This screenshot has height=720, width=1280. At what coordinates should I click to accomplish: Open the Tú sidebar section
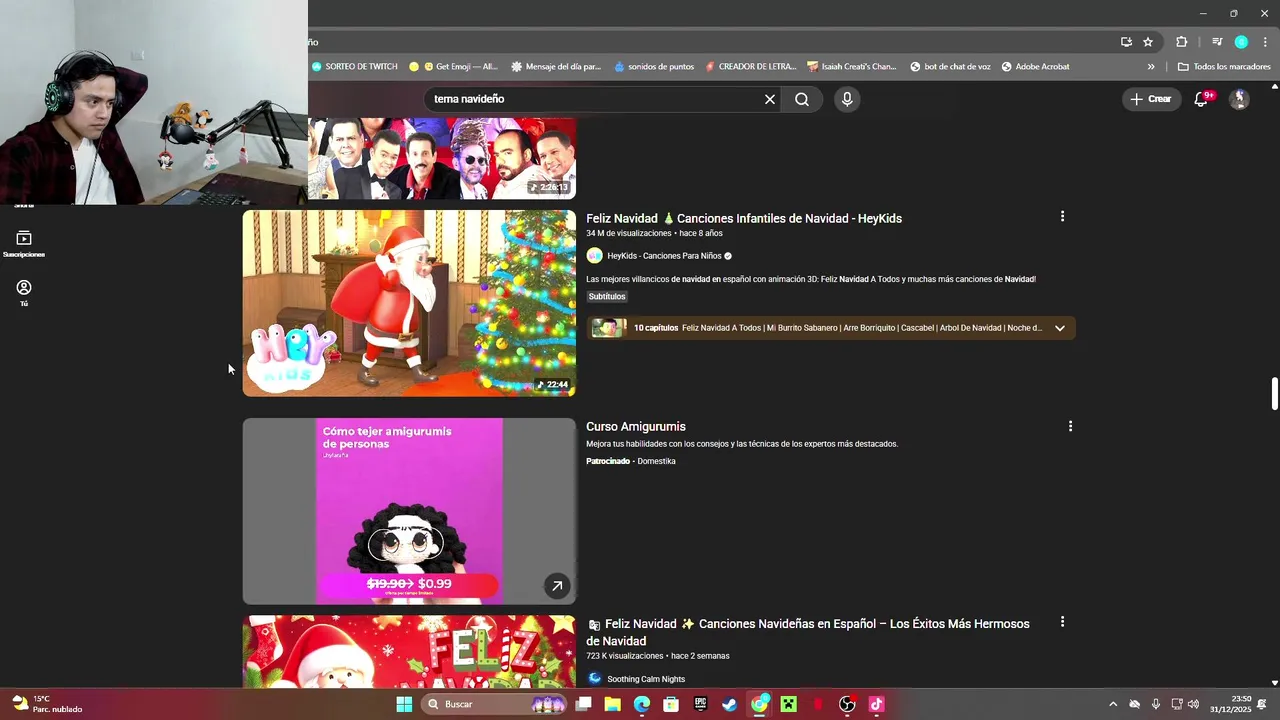coord(24,293)
